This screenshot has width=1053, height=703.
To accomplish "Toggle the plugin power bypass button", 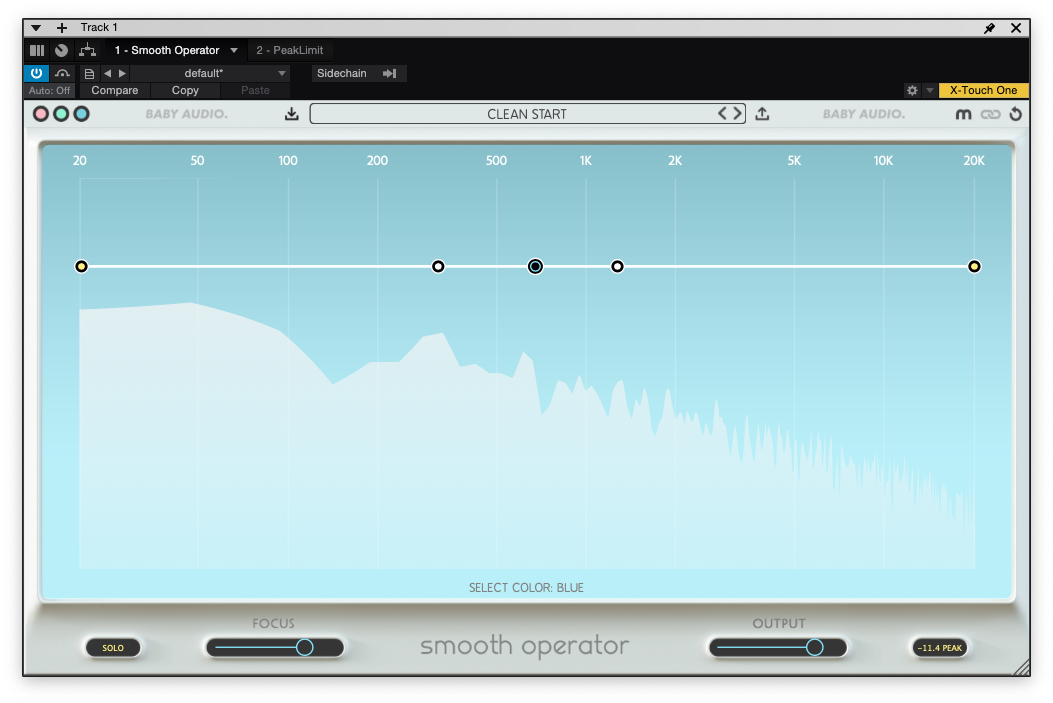I will click(36, 73).
